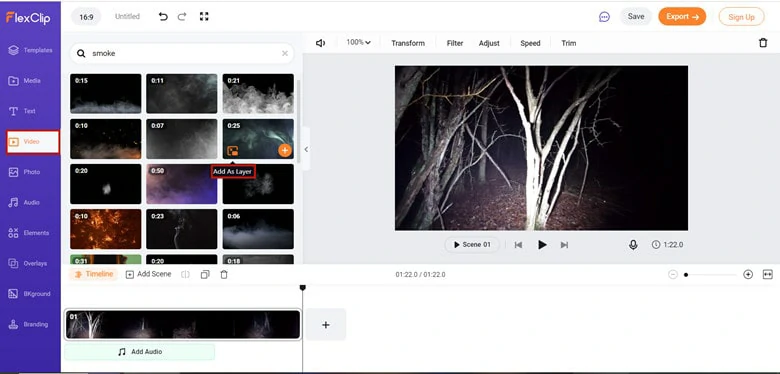Select the 0:23 smoke clip thumbnail
The width and height of the screenshot is (780, 374).
click(x=182, y=229)
